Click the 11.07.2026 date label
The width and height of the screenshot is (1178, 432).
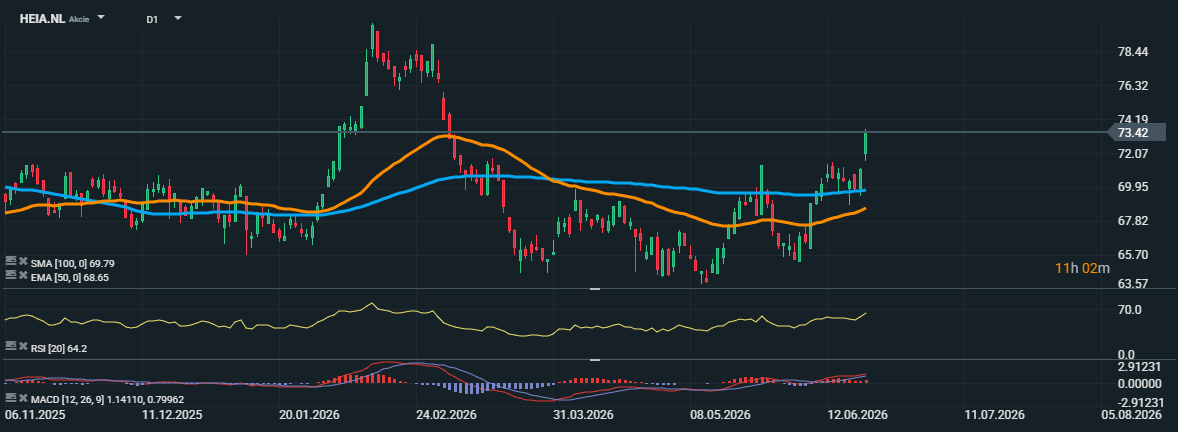[x=994, y=415]
